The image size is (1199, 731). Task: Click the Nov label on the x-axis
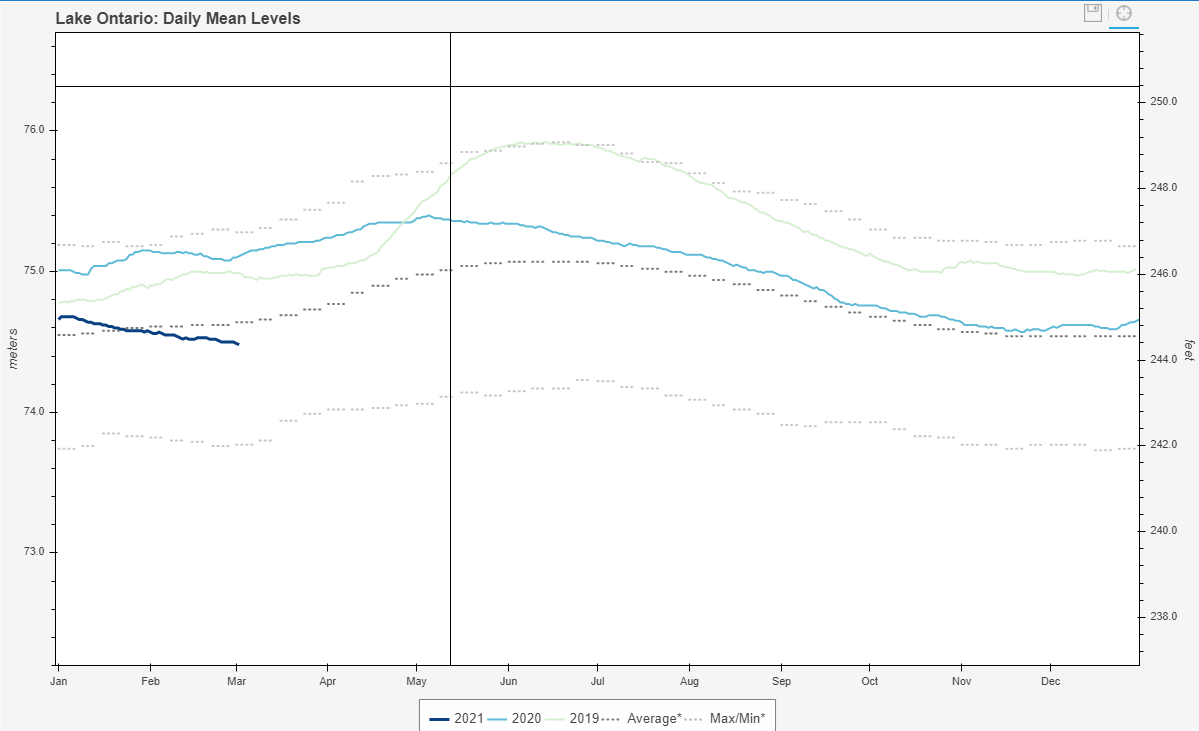pyautogui.click(x=962, y=681)
